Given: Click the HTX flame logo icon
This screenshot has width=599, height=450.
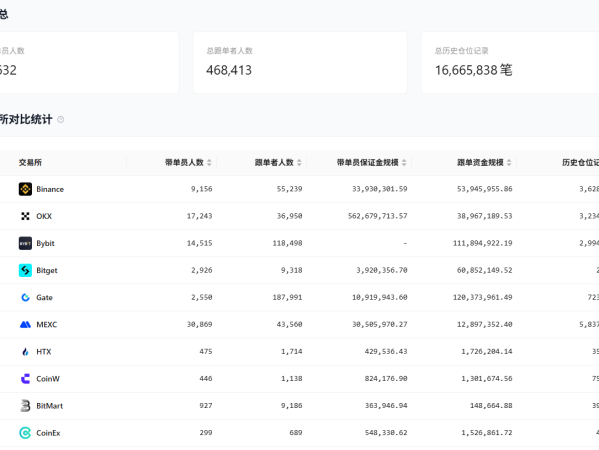Looking at the screenshot, I should pos(25,352).
